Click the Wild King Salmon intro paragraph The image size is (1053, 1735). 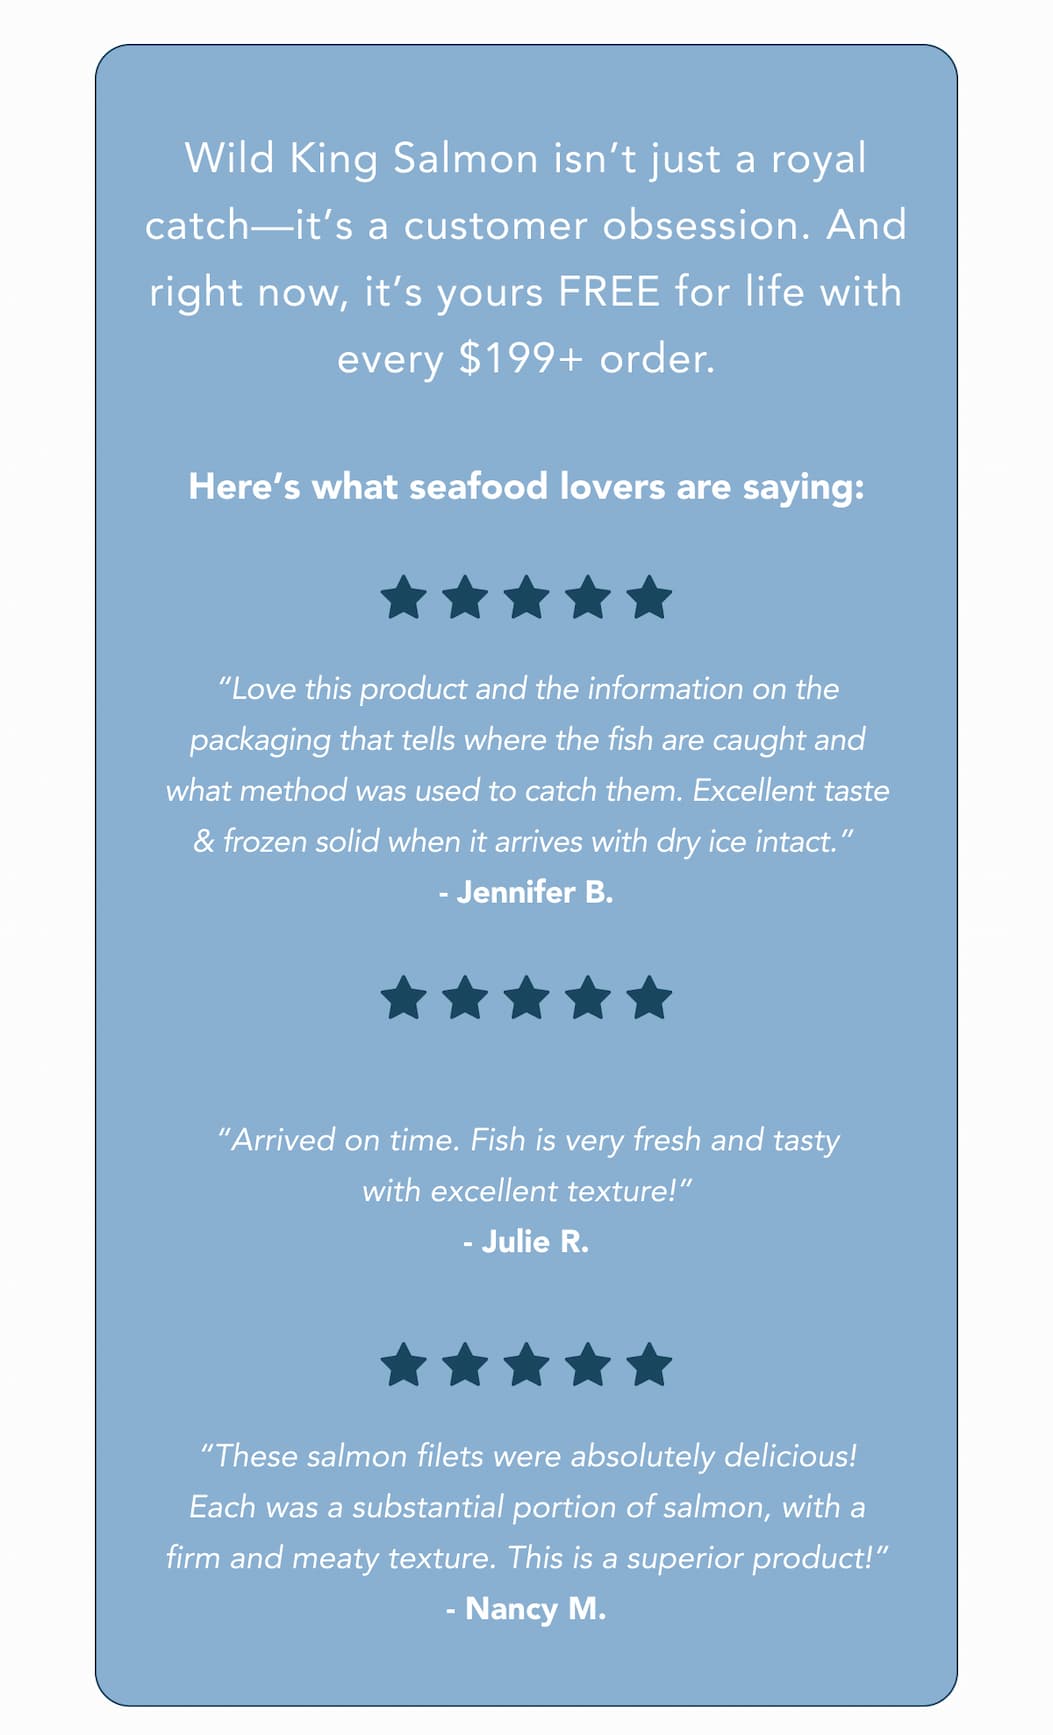(526, 258)
